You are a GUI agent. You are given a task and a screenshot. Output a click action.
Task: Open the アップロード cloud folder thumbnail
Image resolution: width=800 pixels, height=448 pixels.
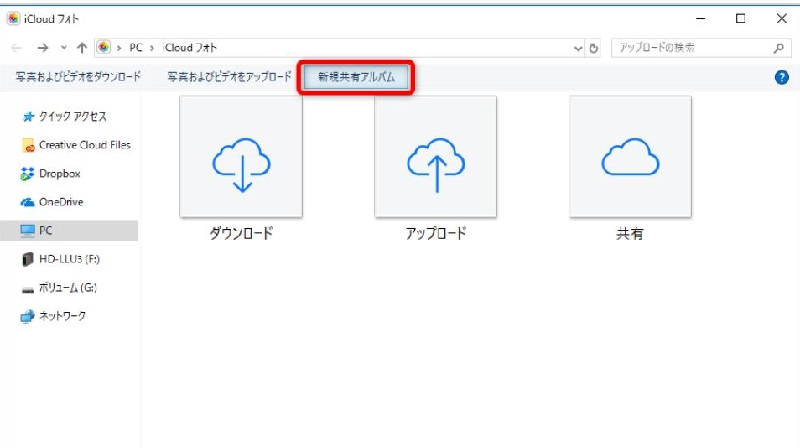coord(436,157)
